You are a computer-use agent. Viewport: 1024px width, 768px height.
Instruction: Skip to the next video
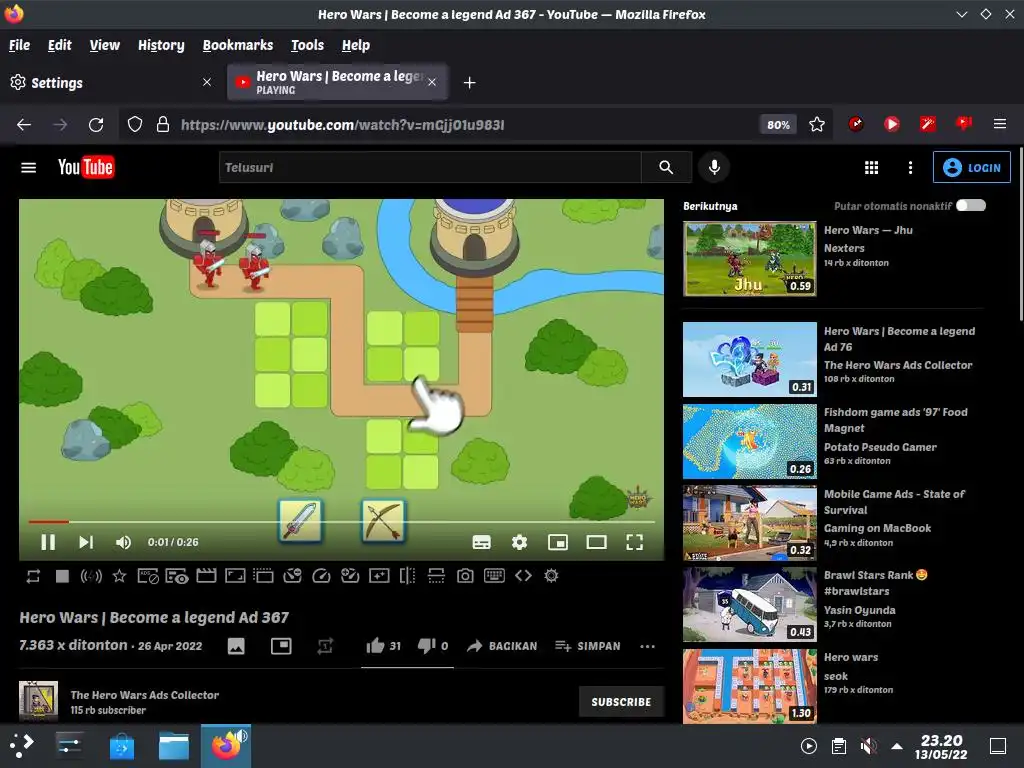(x=86, y=542)
